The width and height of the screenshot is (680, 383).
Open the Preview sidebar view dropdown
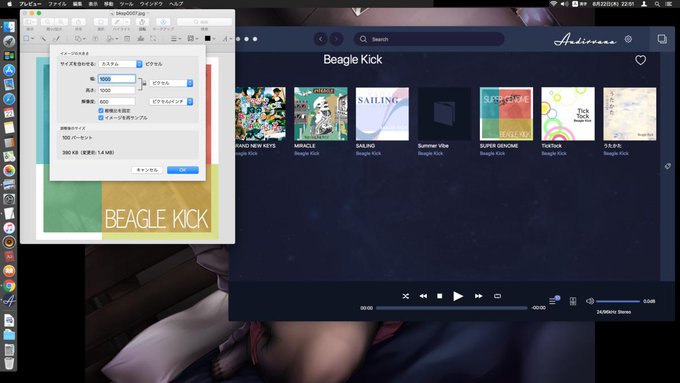[30, 22]
